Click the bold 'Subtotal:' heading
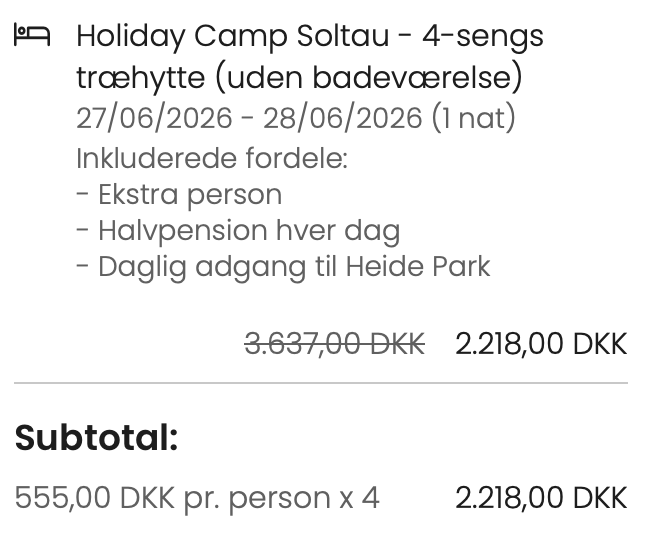The image size is (648, 536). pyautogui.click(x=96, y=438)
